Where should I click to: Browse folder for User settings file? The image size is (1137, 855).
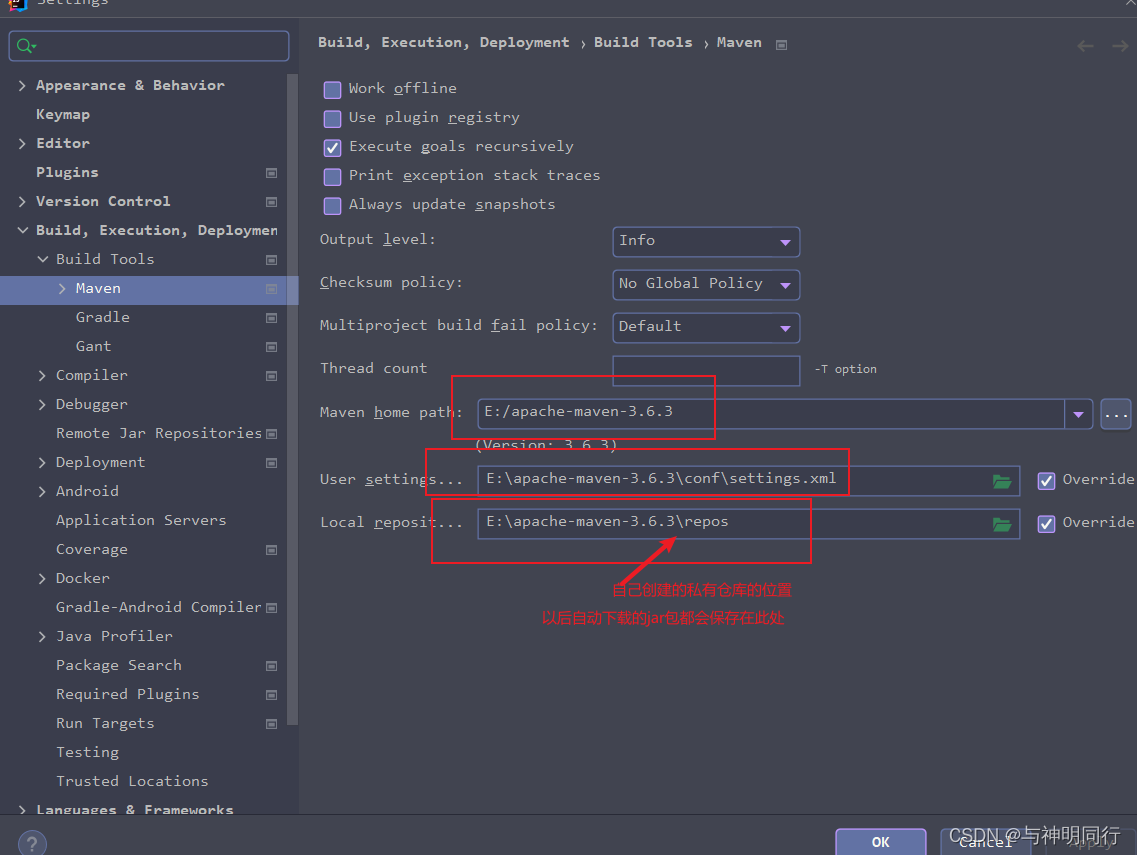coord(1001,481)
